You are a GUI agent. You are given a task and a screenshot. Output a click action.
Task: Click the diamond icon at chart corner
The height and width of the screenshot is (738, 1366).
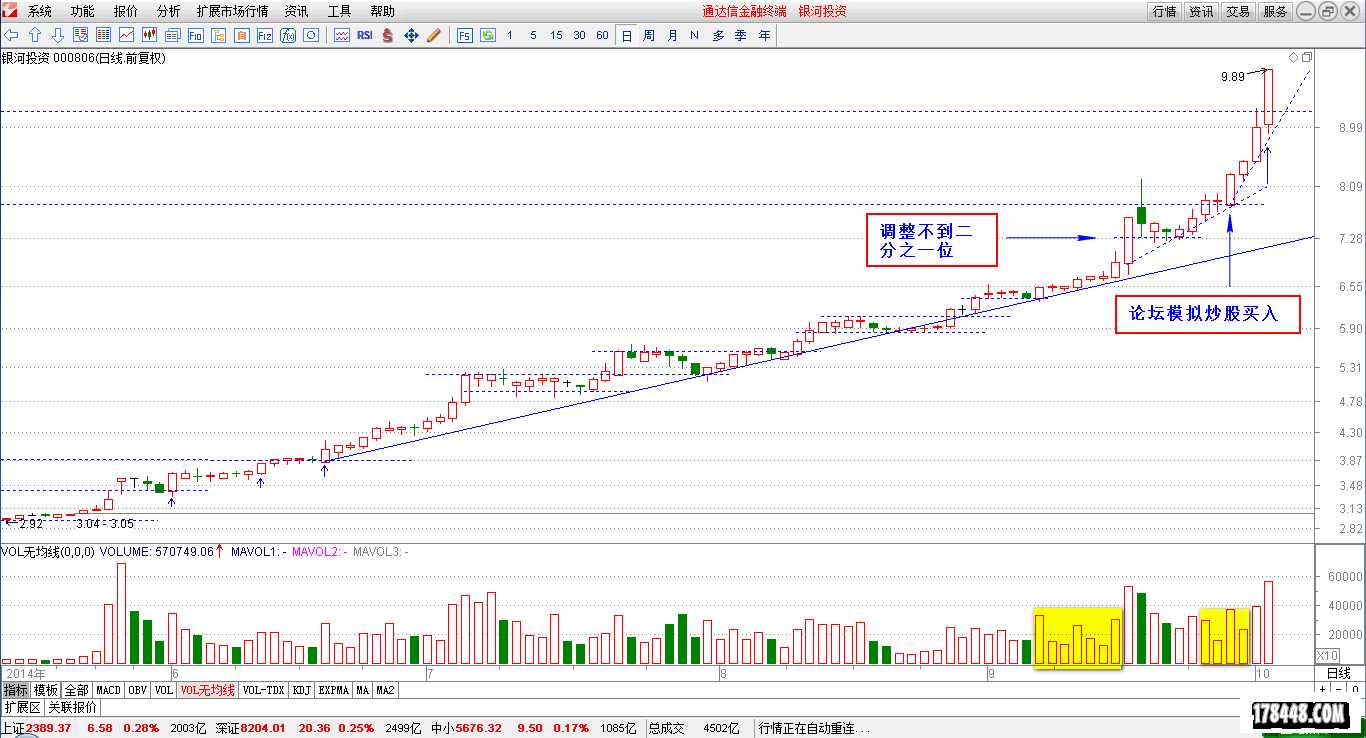1293,57
